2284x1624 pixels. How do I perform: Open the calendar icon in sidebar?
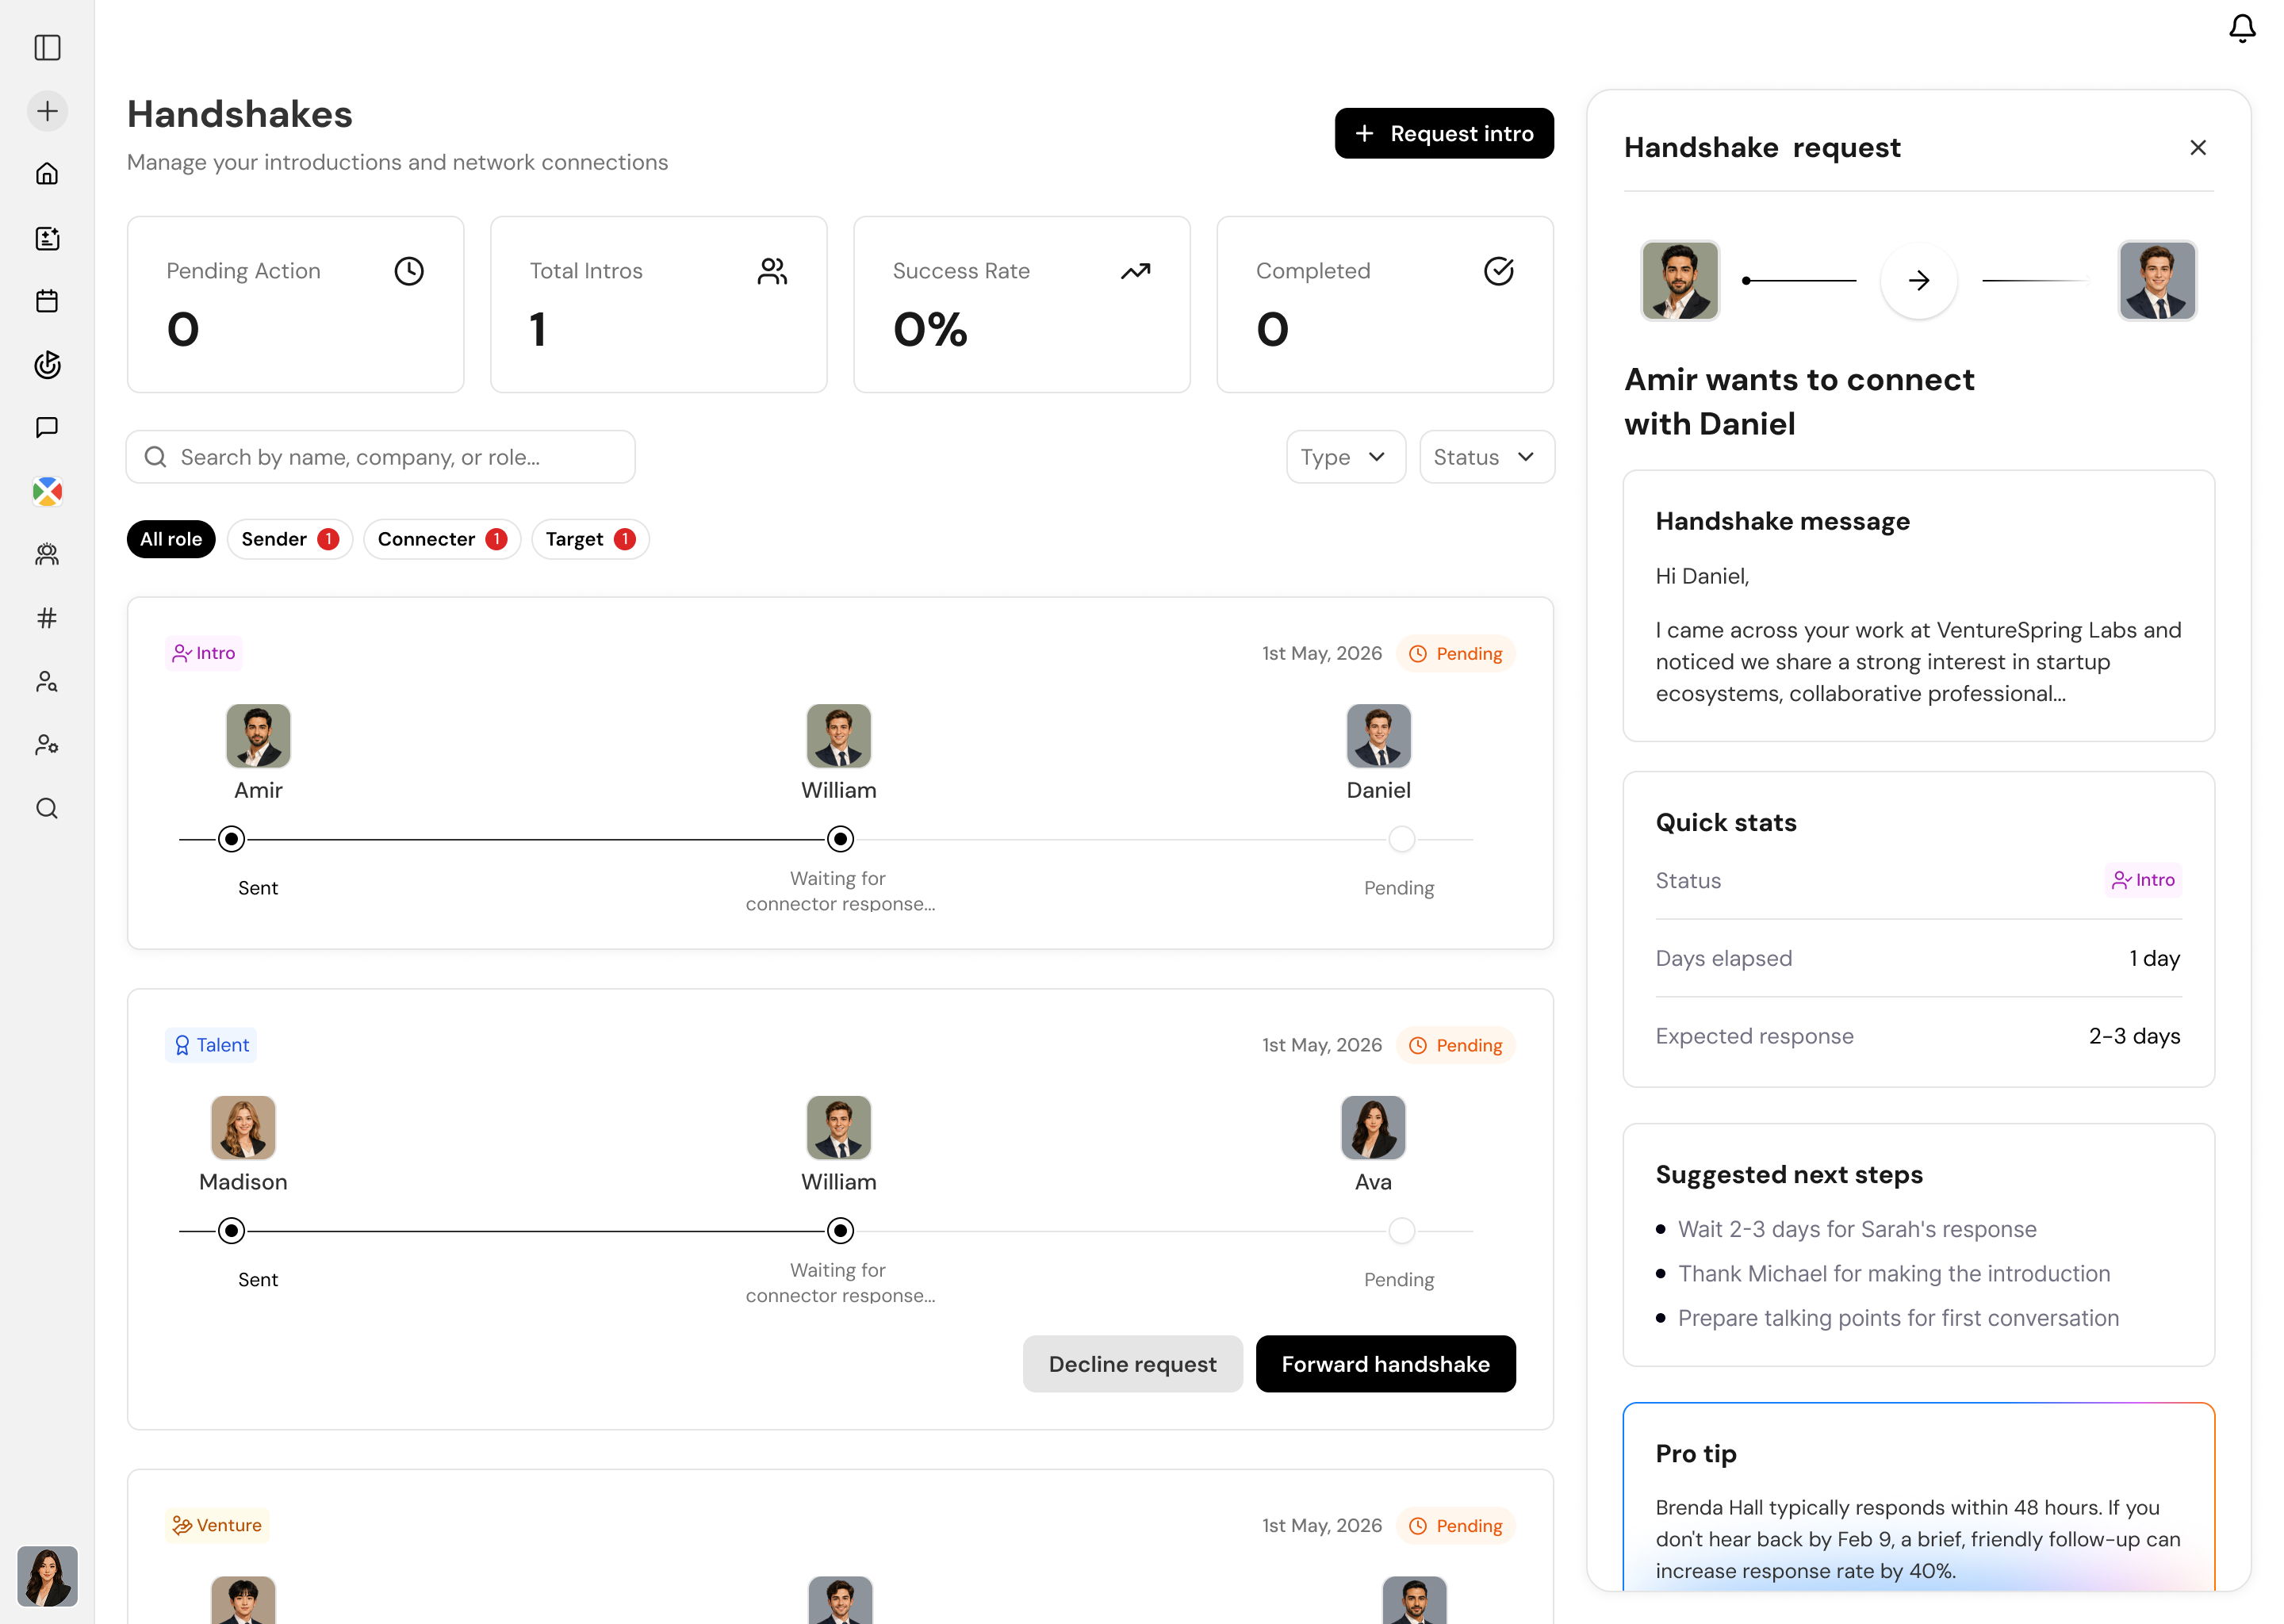(x=47, y=301)
